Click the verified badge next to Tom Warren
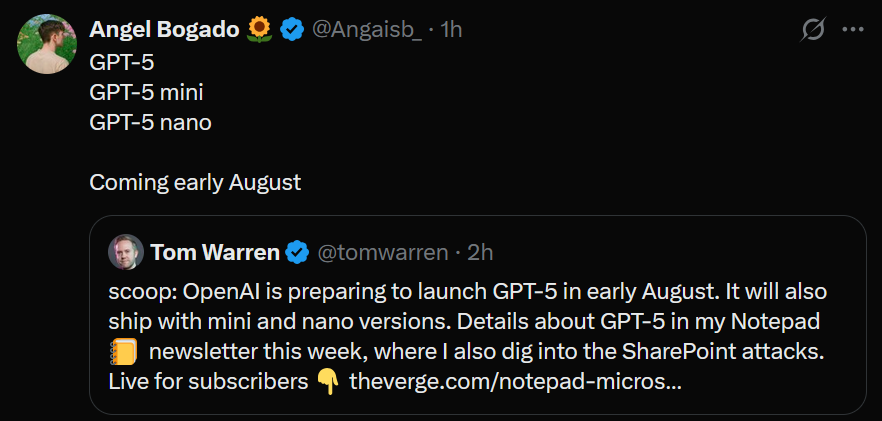The width and height of the screenshot is (882, 421). (x=297, y=252)
